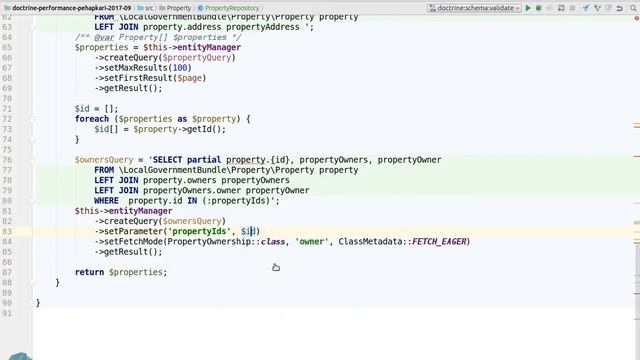Click the 100 value in setMaxResults
The height and width of the screenshot is (360, 640).
pos(180,68)
